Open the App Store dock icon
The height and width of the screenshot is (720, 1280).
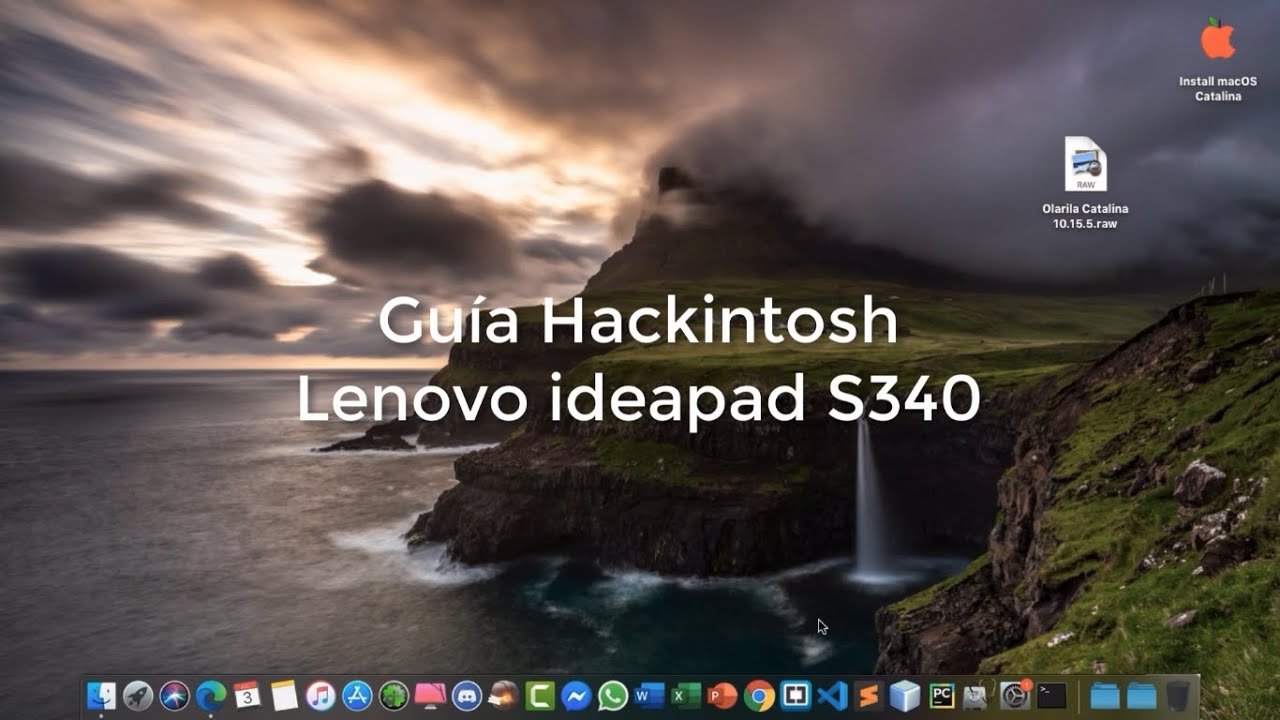click(357, 695)
